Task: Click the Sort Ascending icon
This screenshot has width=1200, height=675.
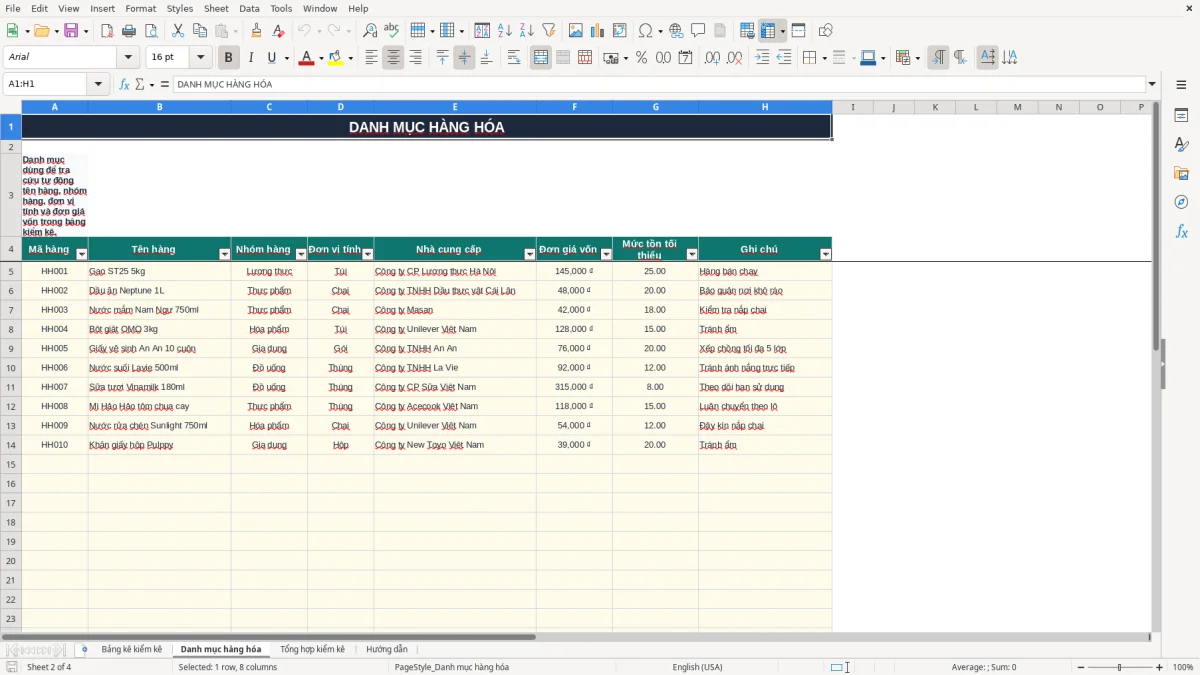Action: pyautogui.click(x=504, y=31)
